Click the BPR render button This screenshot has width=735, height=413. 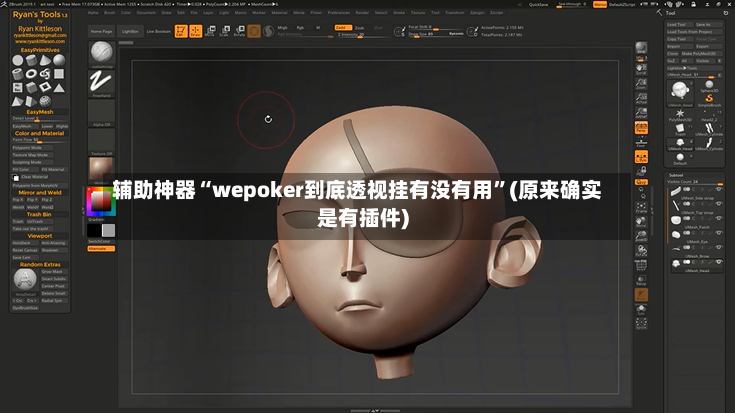[641, 48]
